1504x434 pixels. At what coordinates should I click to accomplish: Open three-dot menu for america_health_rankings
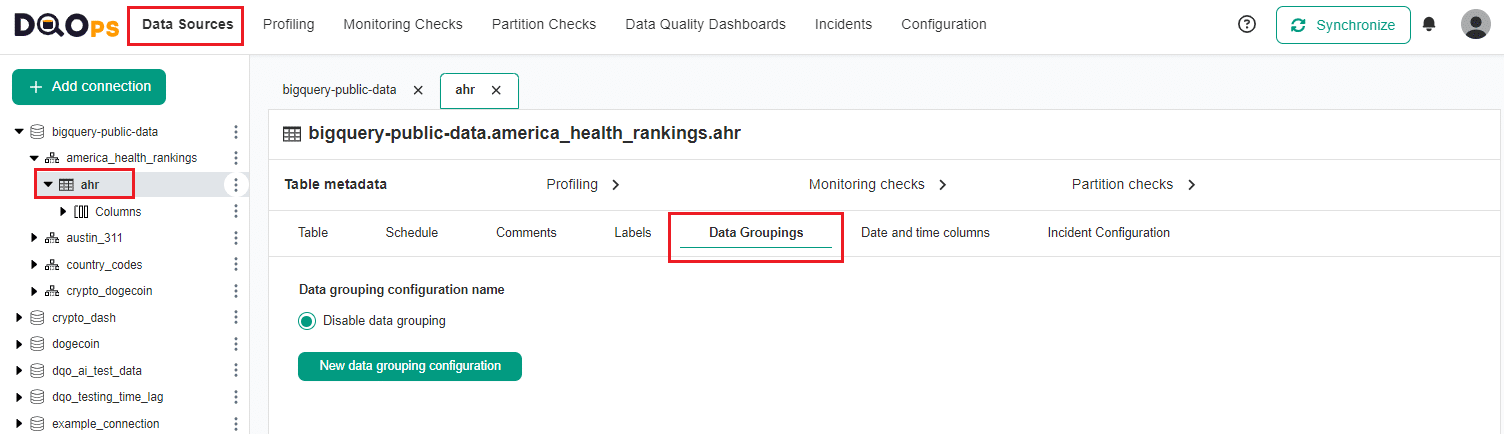tap(236, 158)
